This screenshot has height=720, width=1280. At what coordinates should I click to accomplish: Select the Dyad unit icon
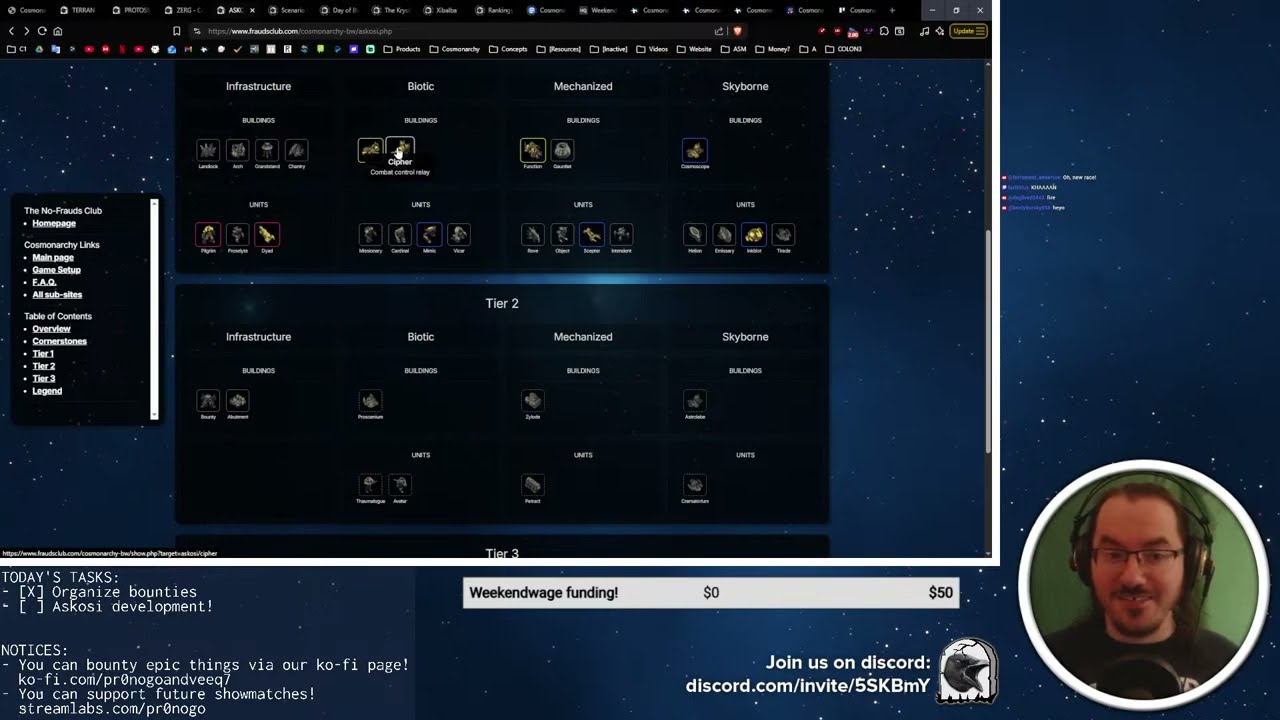click(267, 234)
